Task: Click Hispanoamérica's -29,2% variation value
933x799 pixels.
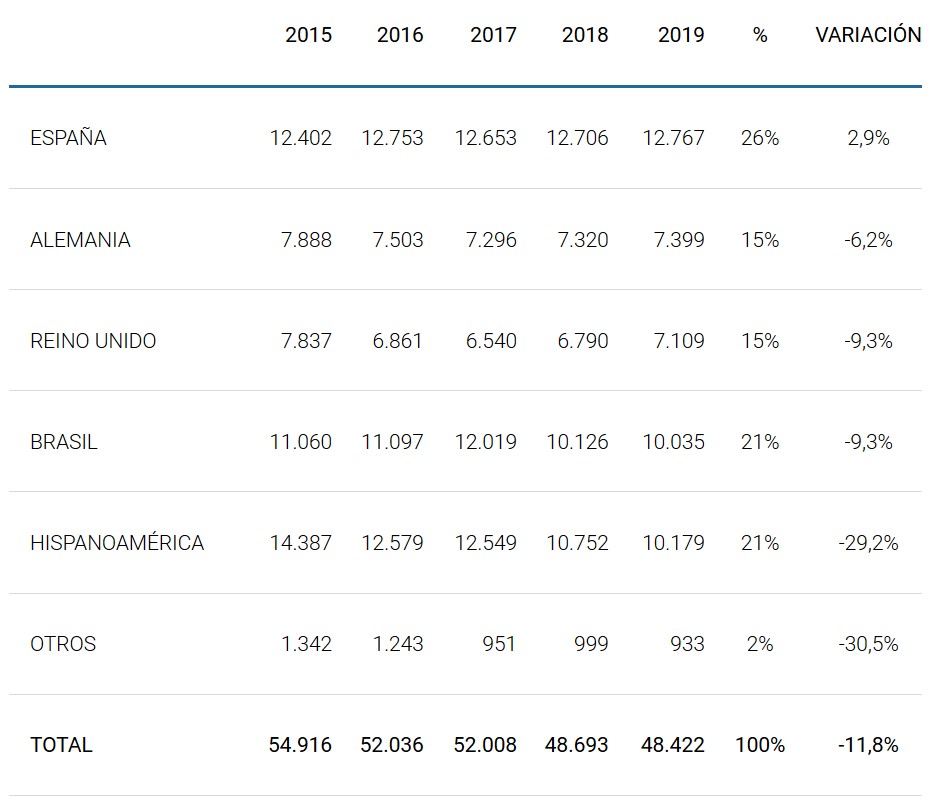Action: click(x=868, y=543)
